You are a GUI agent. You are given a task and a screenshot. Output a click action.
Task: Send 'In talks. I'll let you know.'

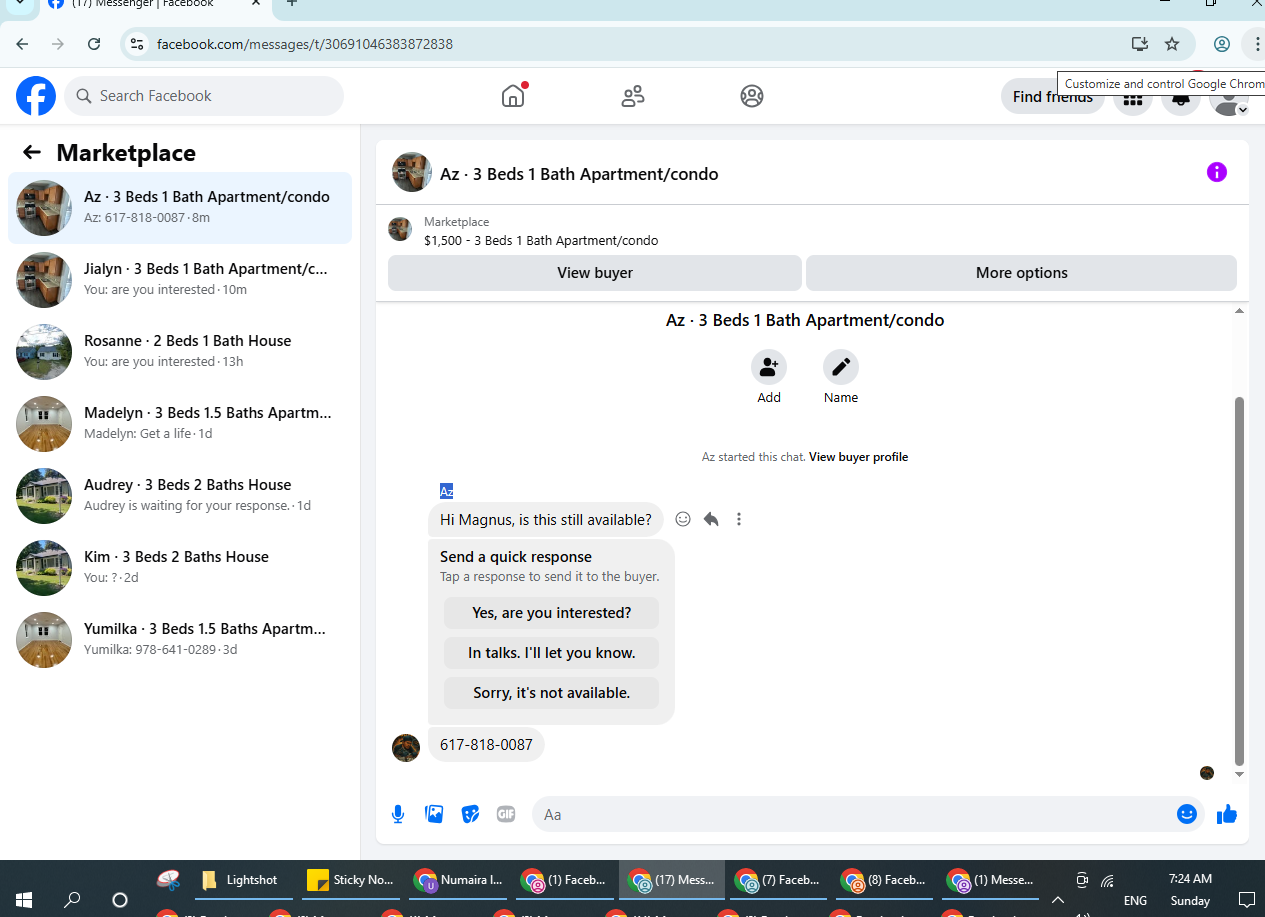[x=551, y=653]
